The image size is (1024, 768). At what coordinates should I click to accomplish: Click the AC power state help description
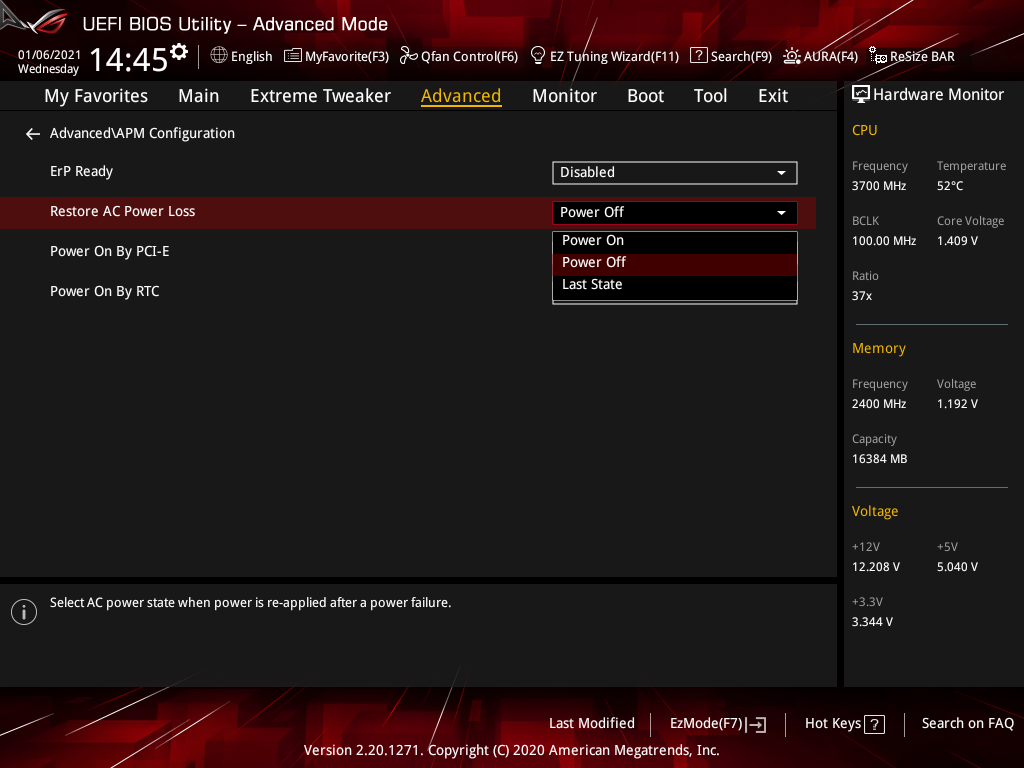pyautogui.click(x=250, y=603)
